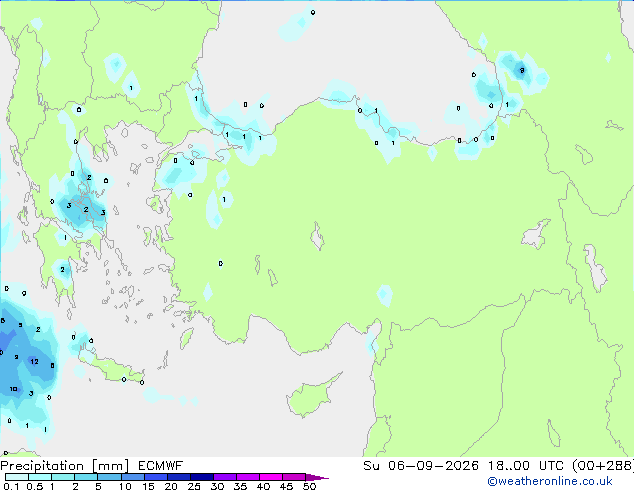Click the island of Crete on the map
The image size is (634, 490).
111,368
